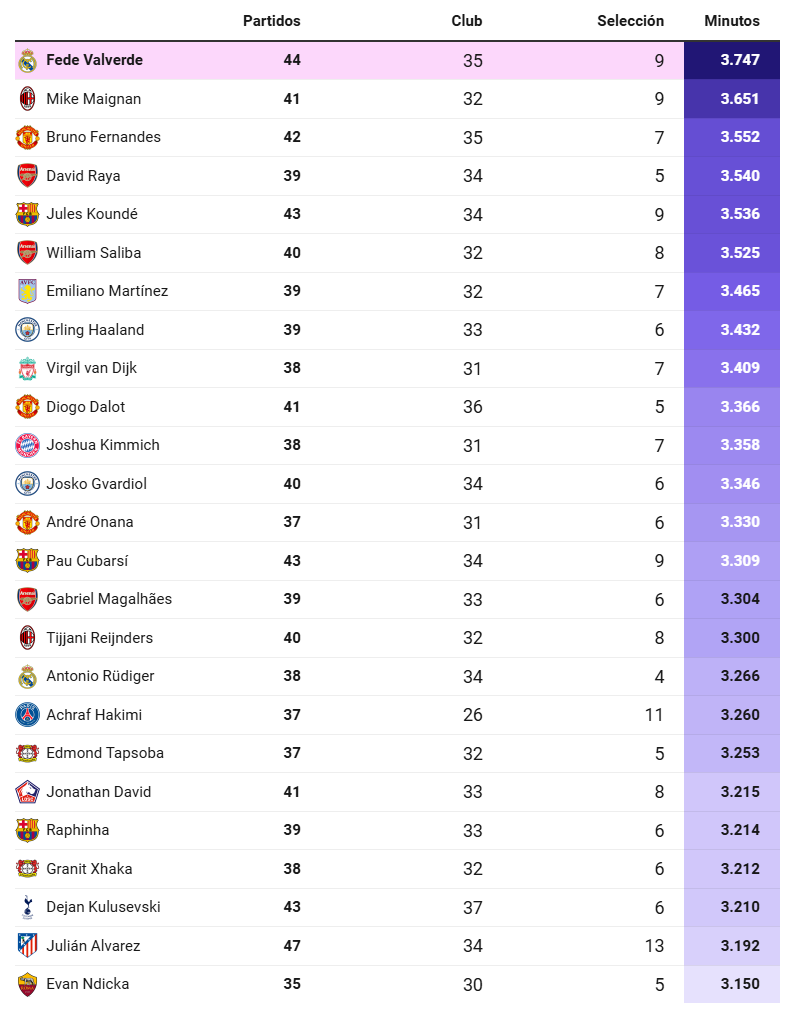Click the Minutos column header
The height and width of the screenshot is (1010, 791).
(x=732, y=21)
